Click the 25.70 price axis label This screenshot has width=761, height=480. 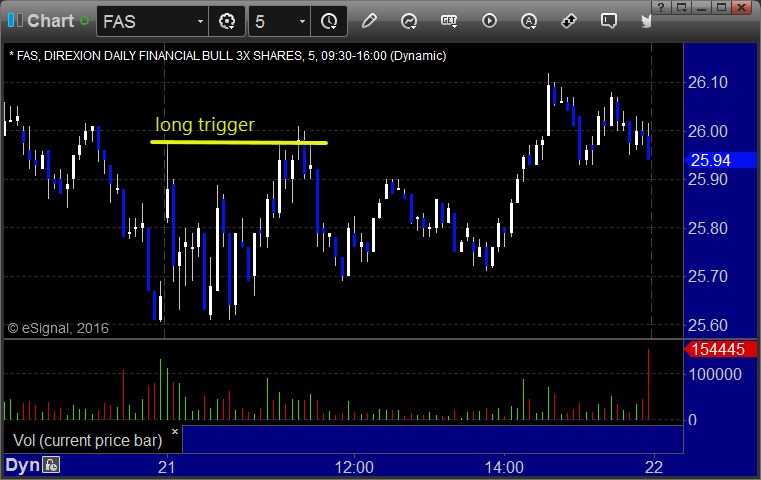coord(708,277)
